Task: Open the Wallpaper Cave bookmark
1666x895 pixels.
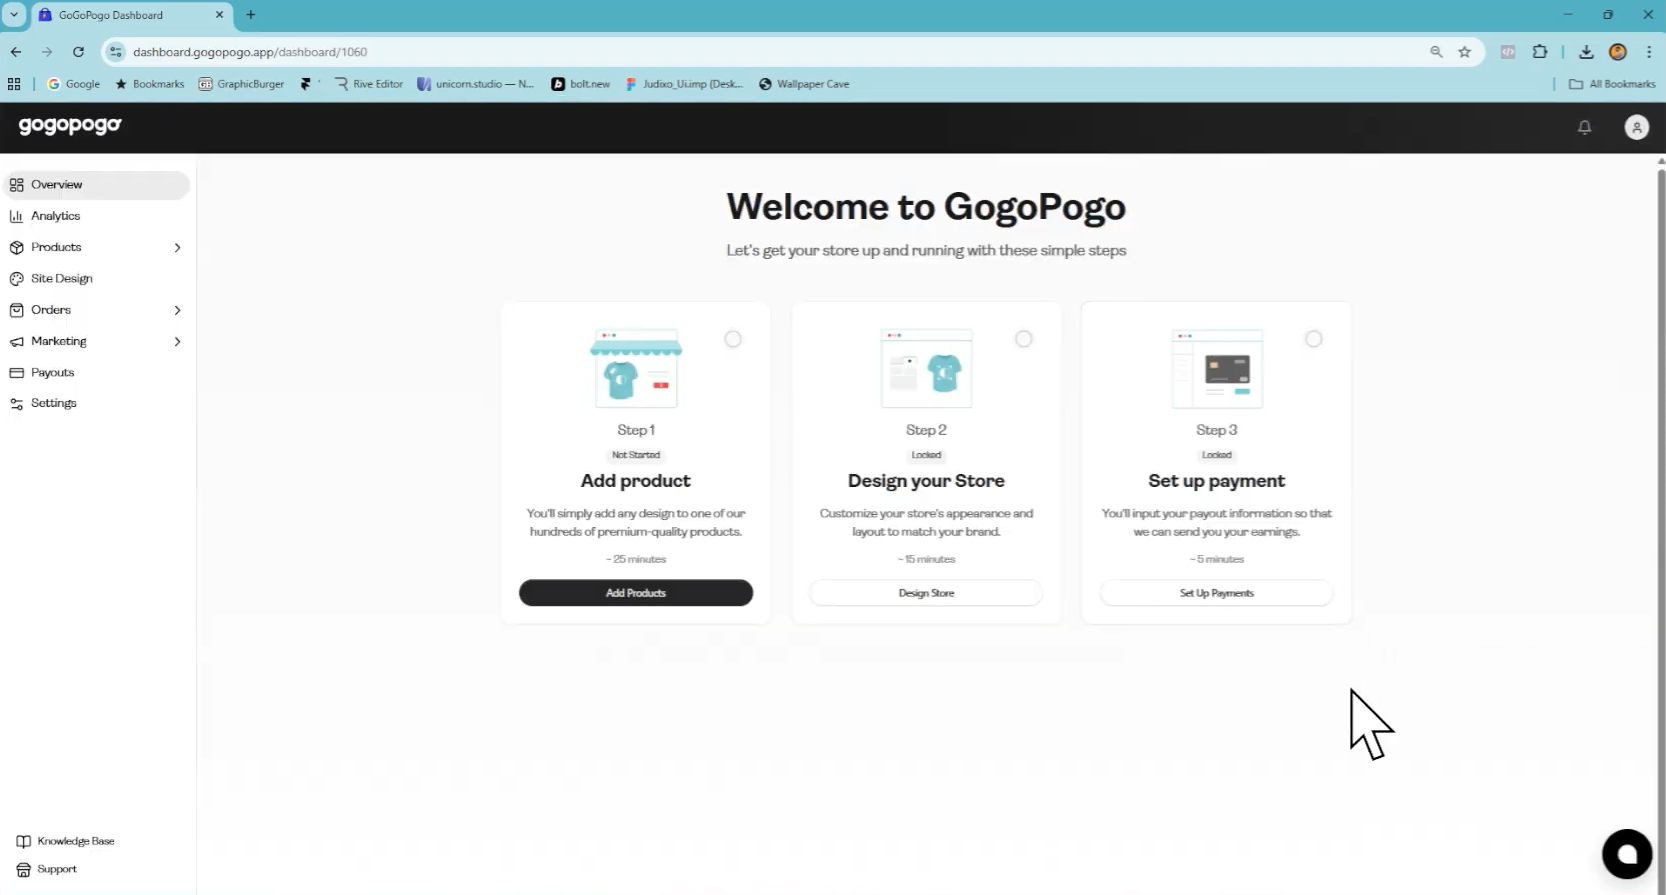Action: (x=804, y=84)
